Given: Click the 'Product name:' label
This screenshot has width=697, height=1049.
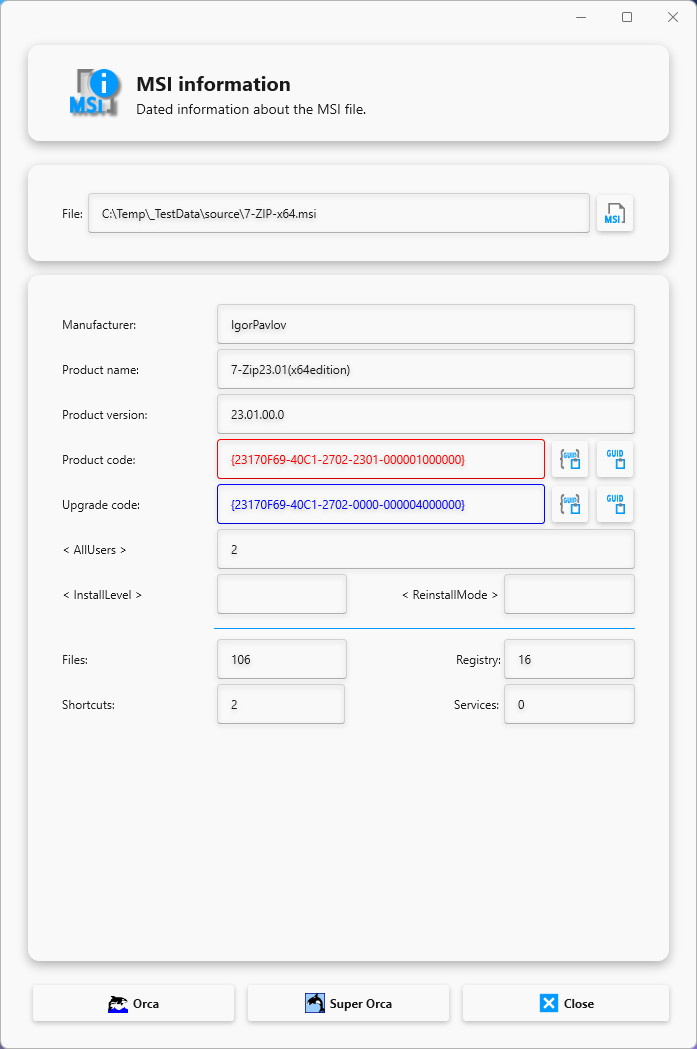Looking at the screenshot, I should pyautogui.click(x=100, y=369).
